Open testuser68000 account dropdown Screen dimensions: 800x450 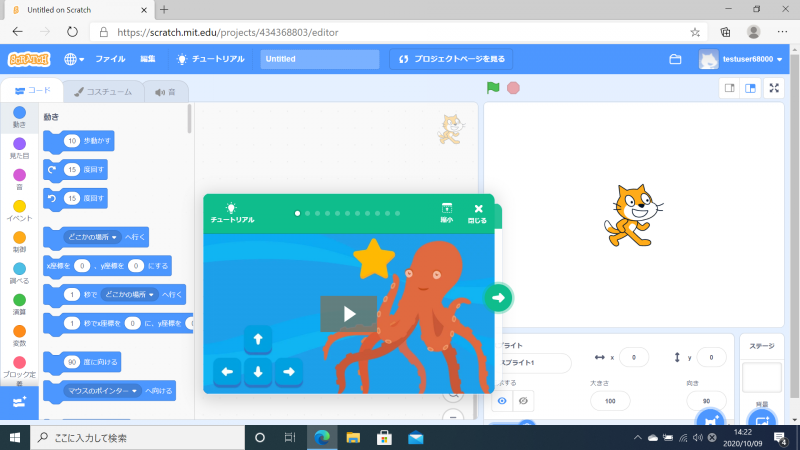(741, 59)
